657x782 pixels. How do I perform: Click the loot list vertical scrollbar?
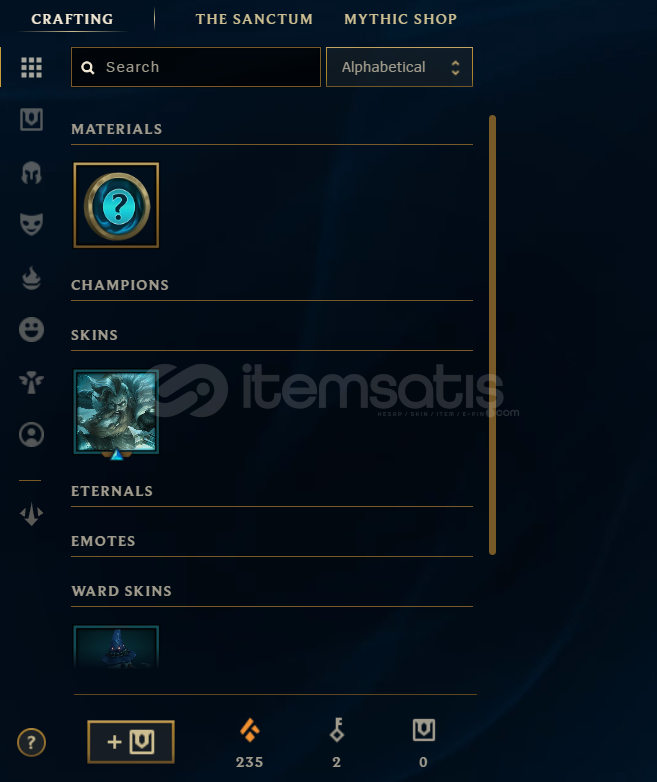(492, 335)
